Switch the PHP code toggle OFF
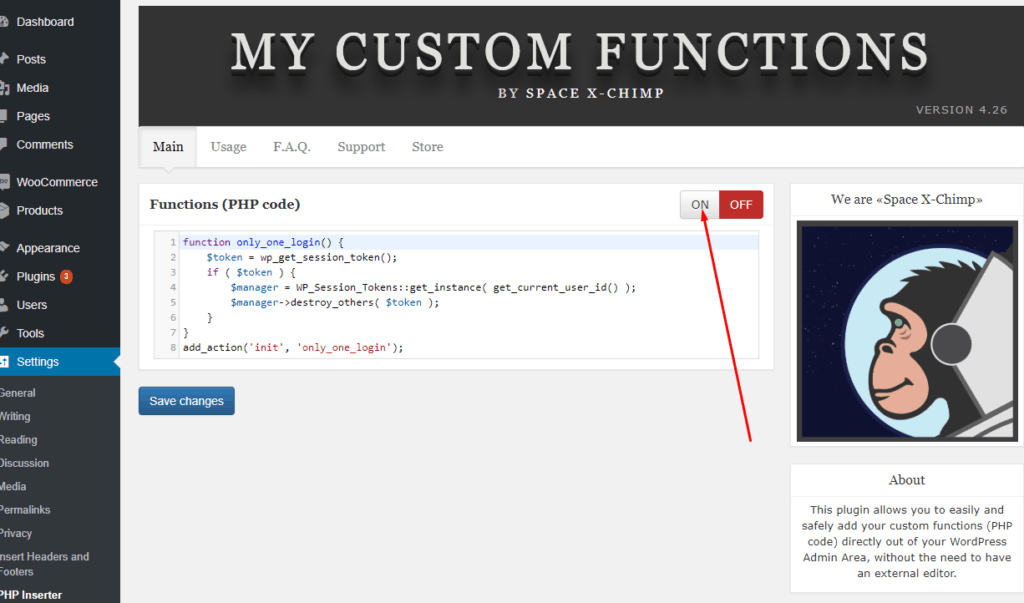Screen dimensions: 1024x603 click(741, 205)
